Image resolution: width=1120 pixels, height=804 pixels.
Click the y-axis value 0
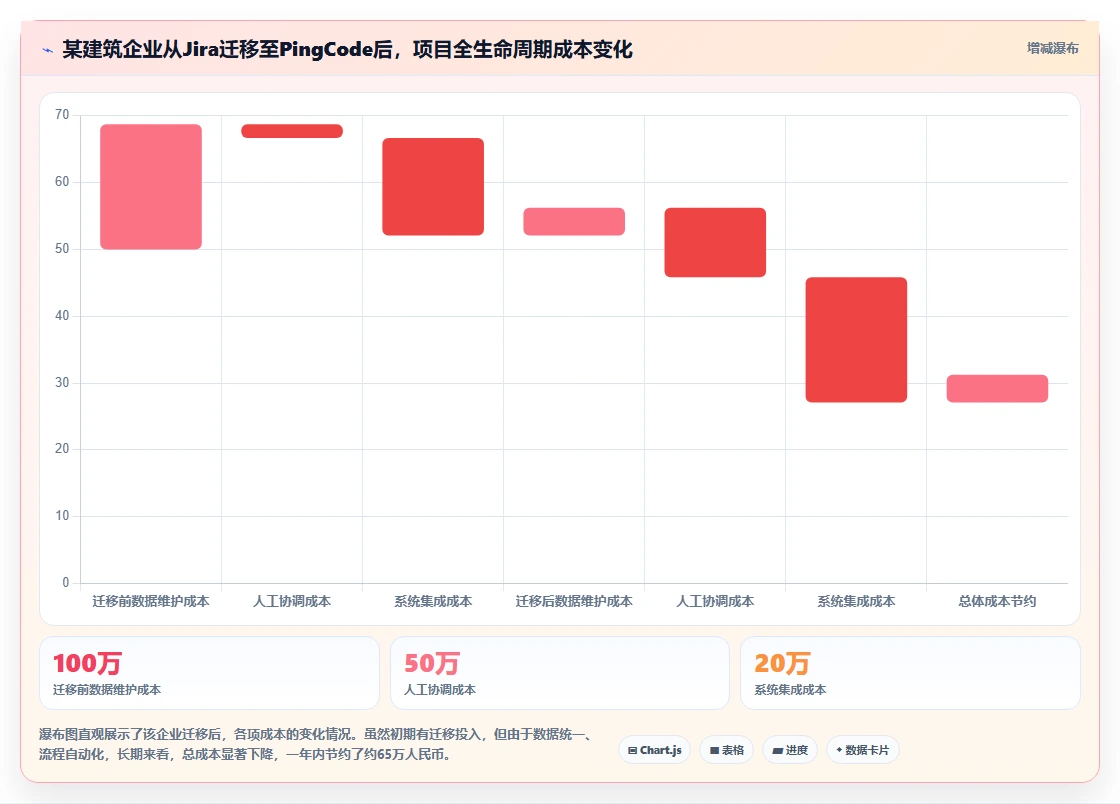click(66, 583)
